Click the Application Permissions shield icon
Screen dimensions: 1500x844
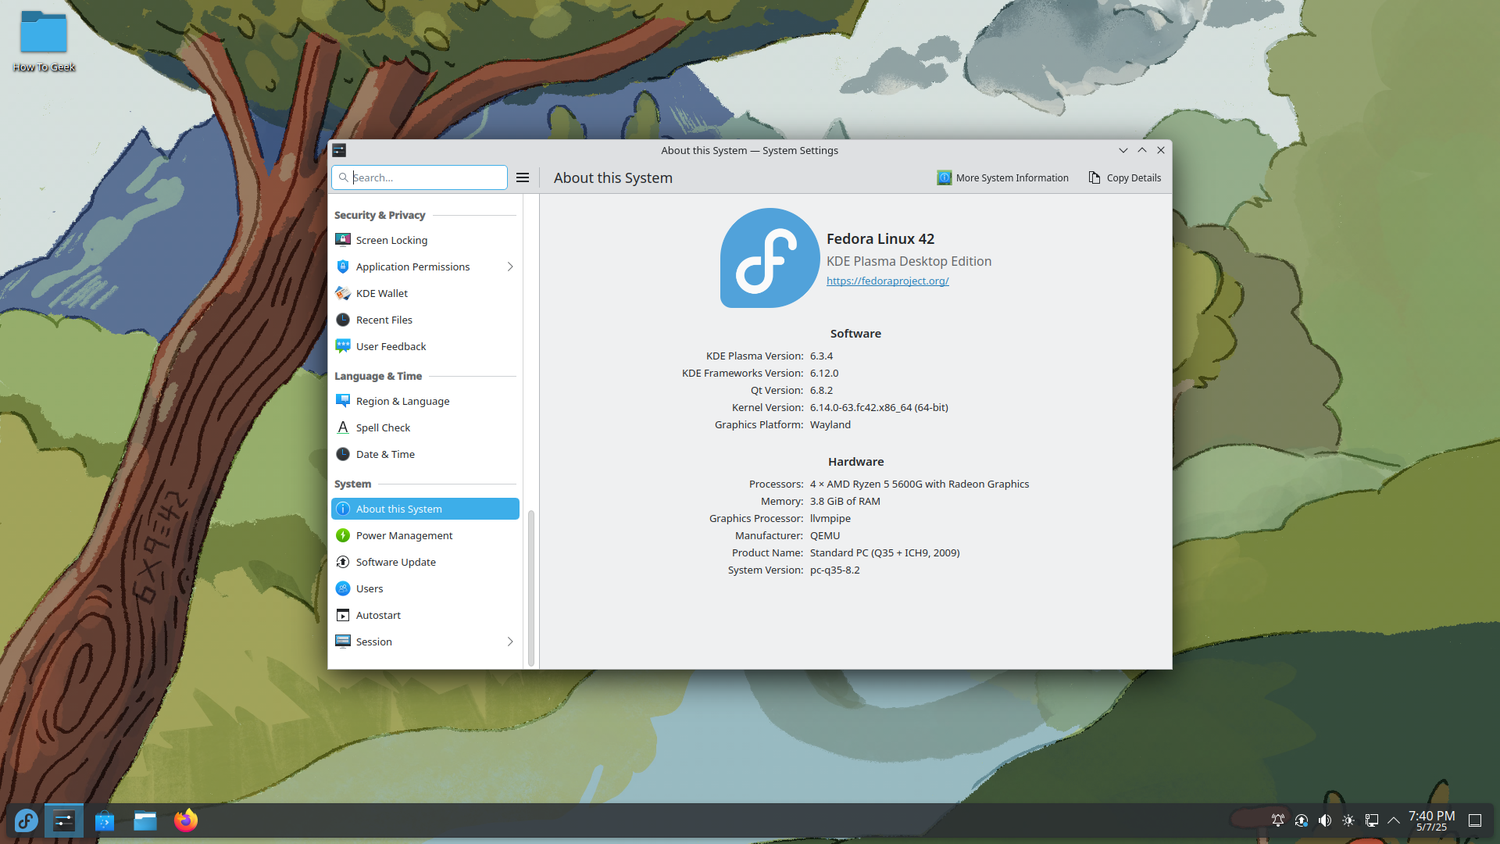pyautogui.click(x=343, y=267)
